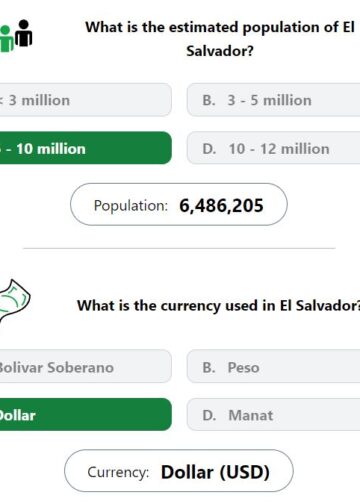Image resolution: width=360 pixels, height=504 pixels.
Task: Click the green person figure icon
Action: click(x=6, y=39)
